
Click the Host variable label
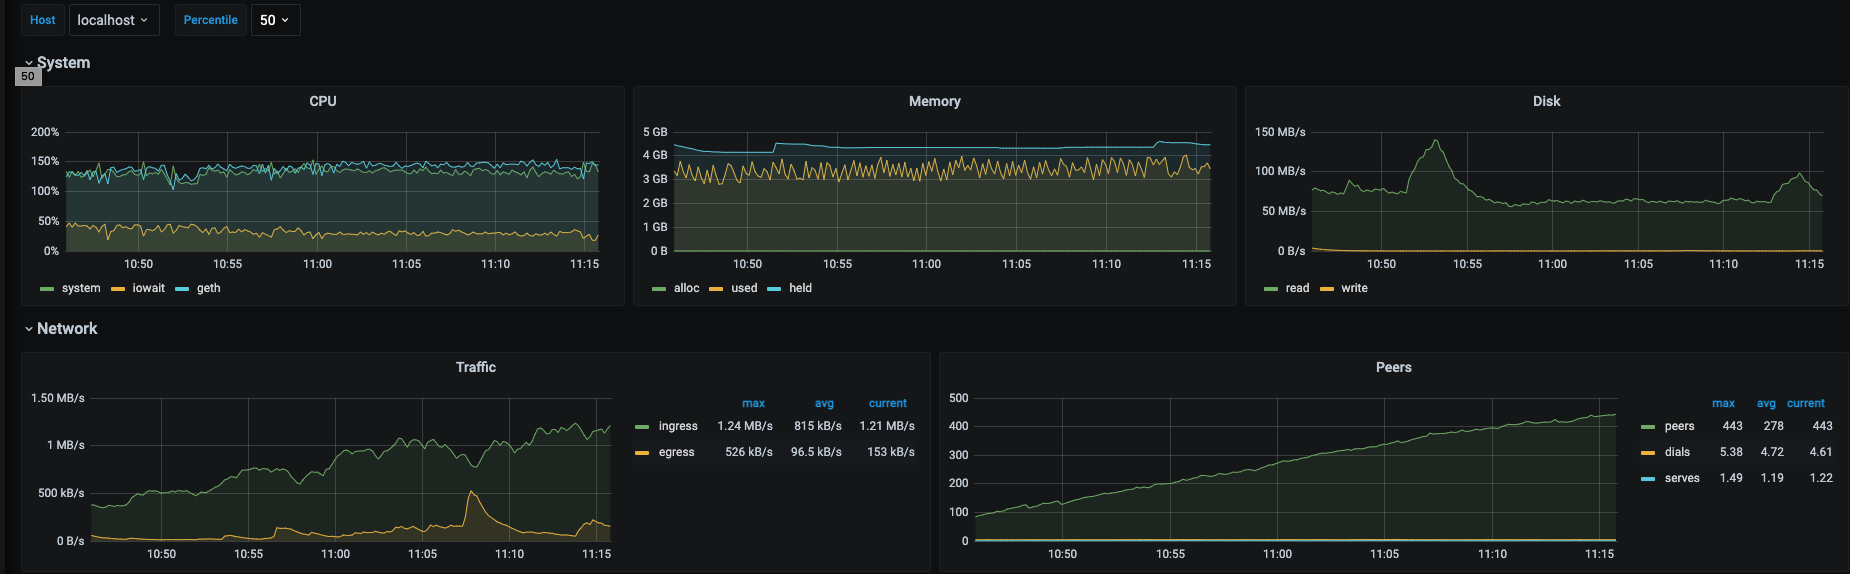coord(43,20)
